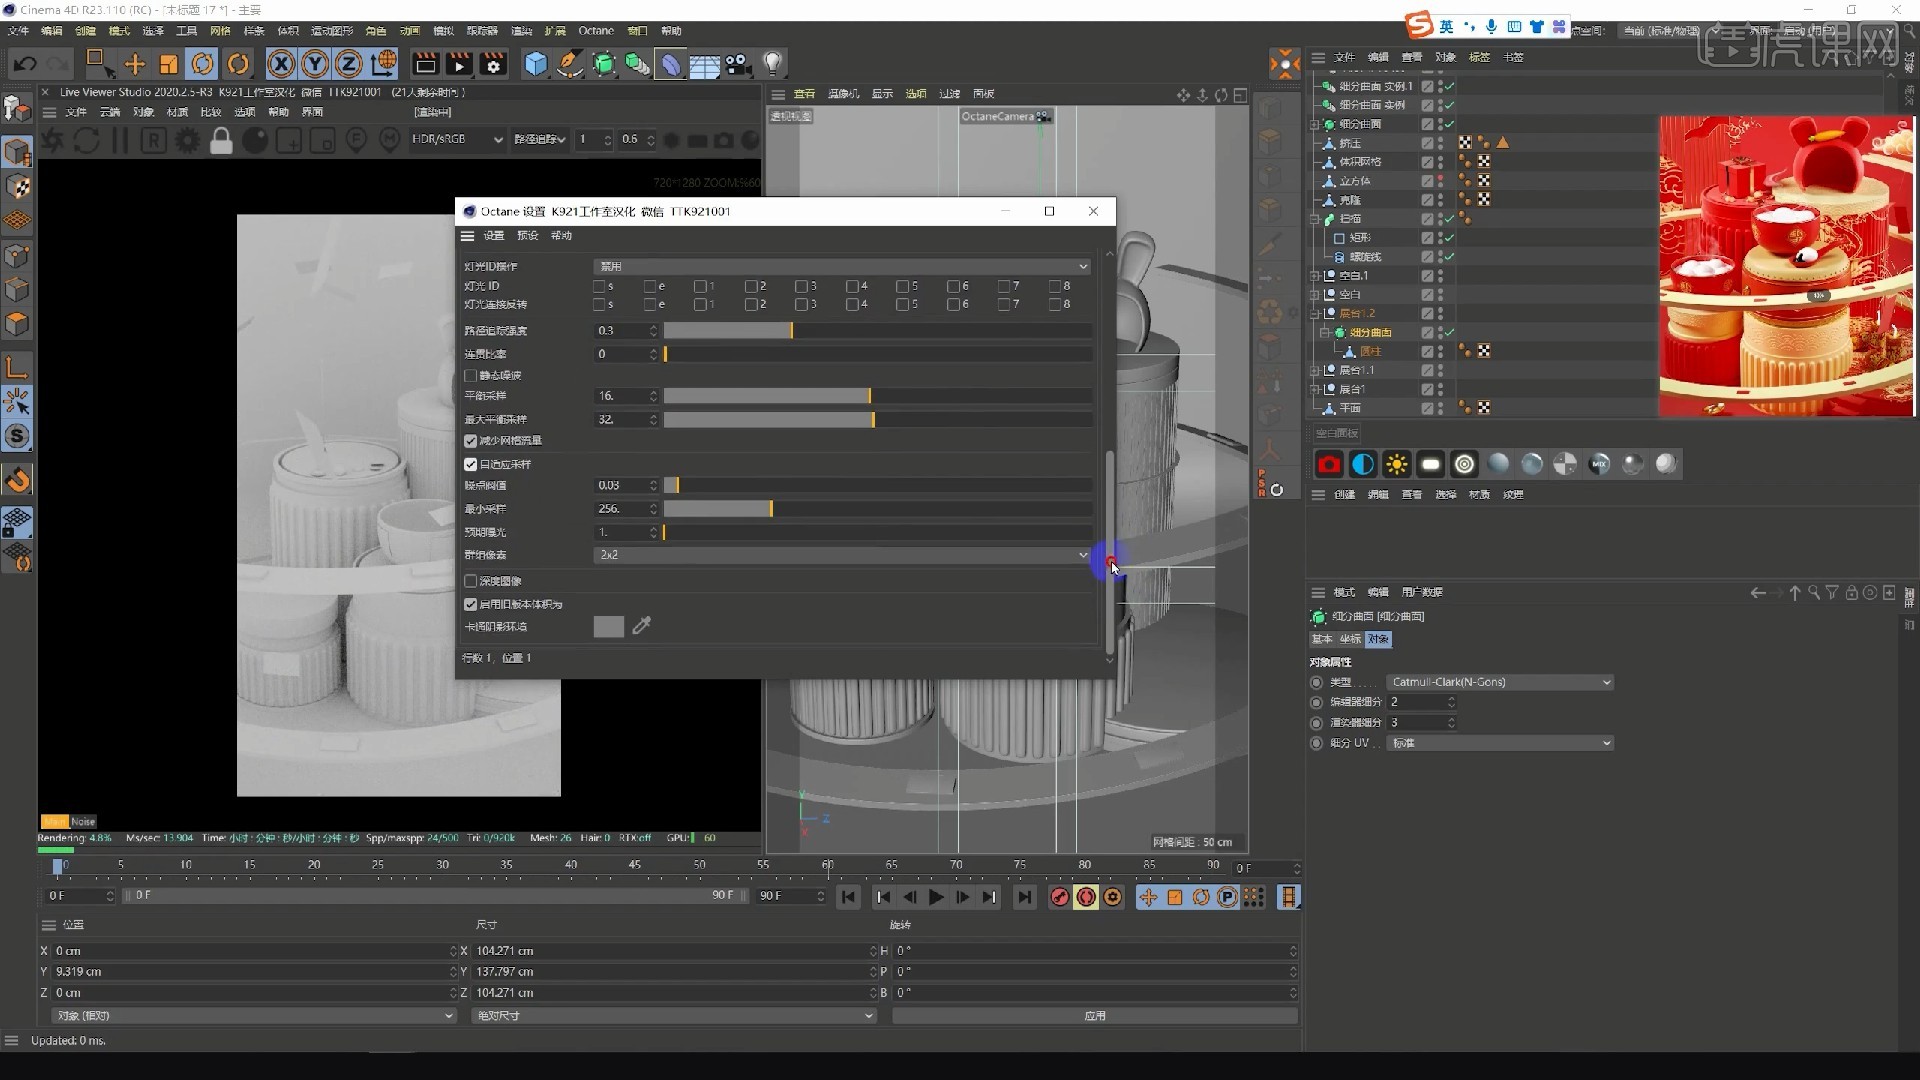Screen dimensions: 1920x1080
Task: Select the Move tool cross icon
Action: (x=134, y=64)
